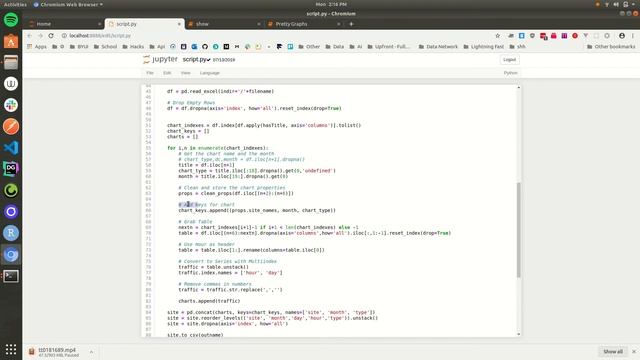The width and height of the screenshot is (640, 360).
Task: Open clock and calendar in top bar
Action: [331, 4]
